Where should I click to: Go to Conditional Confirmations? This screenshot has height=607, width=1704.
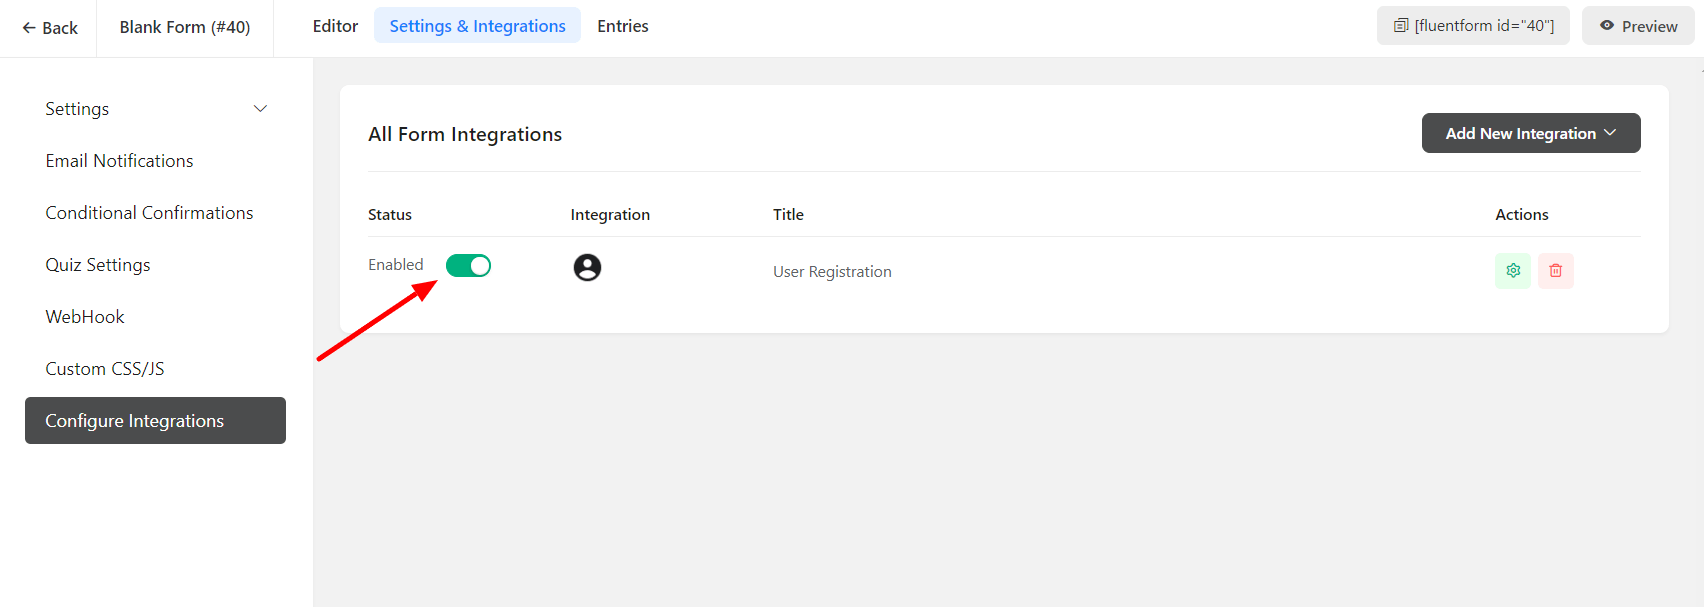coord(149,213)
